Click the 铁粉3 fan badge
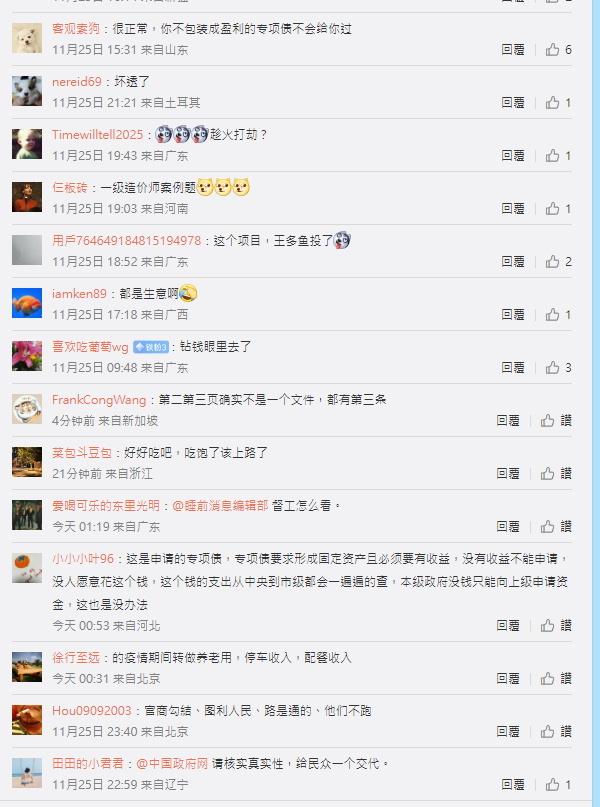The width and height of the screenshot is (600, 807). point(151,347)
